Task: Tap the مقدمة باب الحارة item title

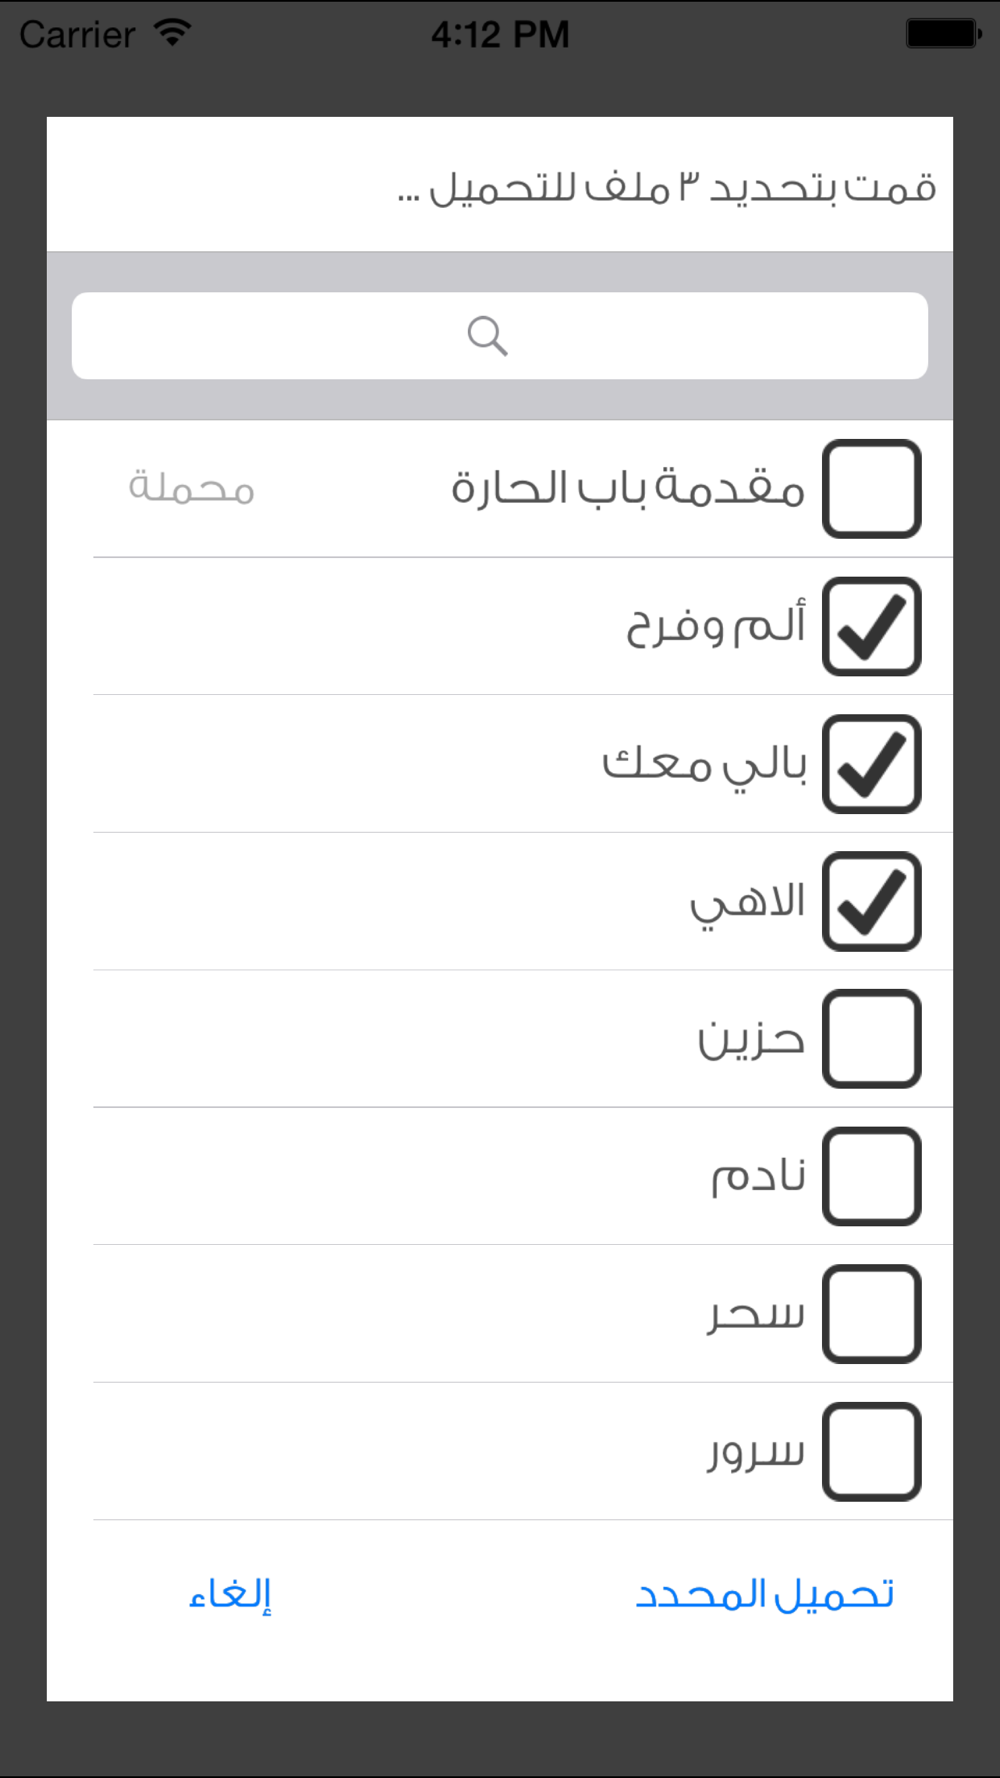Action: pyautogui.click(x=628, y=489)
